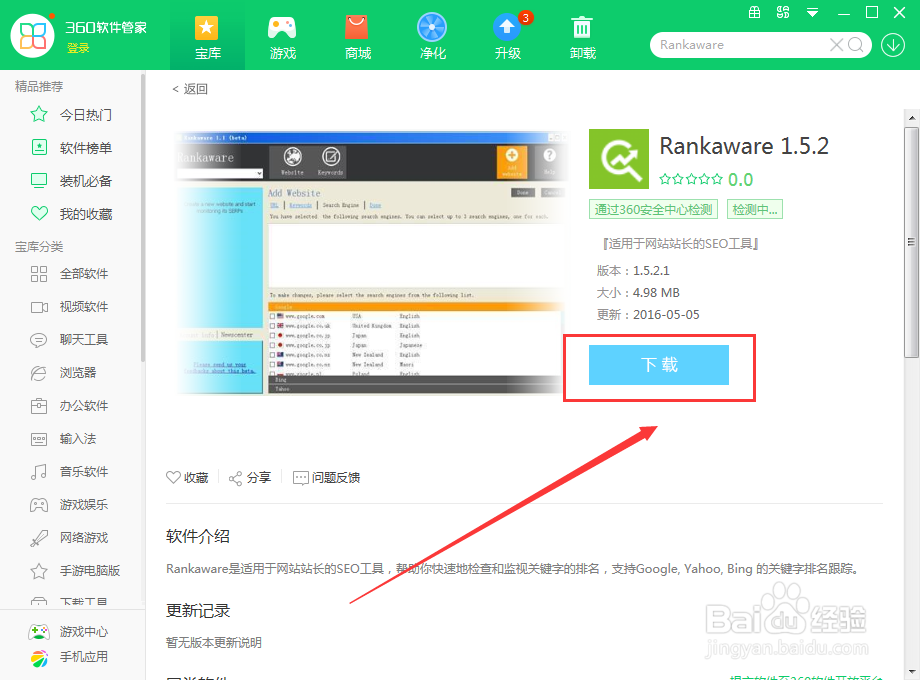Click the 360软件管家 logo icon
Screen dimensions: 920x680
click(33, 35)
